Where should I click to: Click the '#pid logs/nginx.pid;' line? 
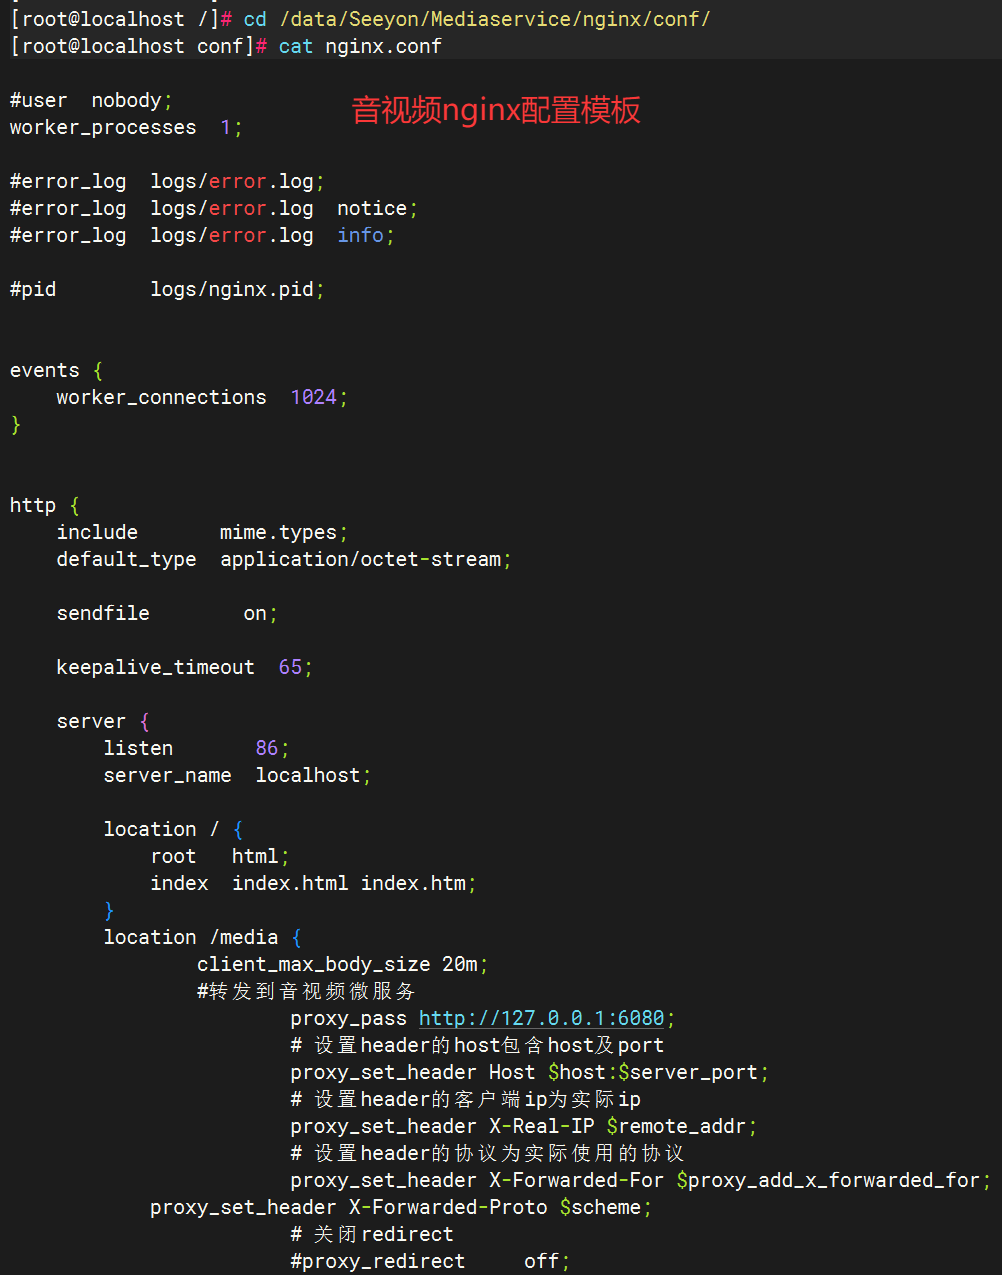pos(167,289)
